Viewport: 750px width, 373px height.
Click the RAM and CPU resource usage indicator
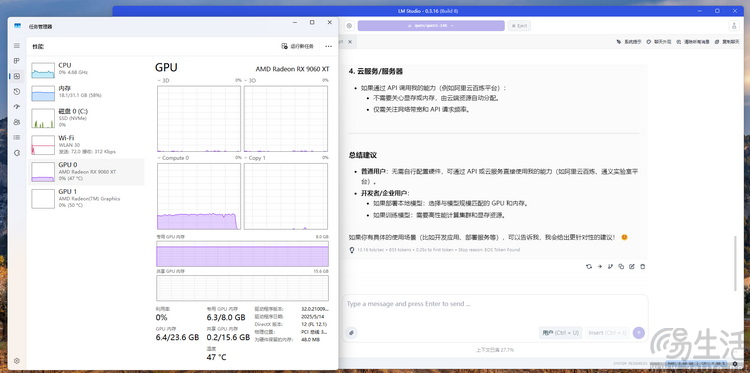coord(696,364)
